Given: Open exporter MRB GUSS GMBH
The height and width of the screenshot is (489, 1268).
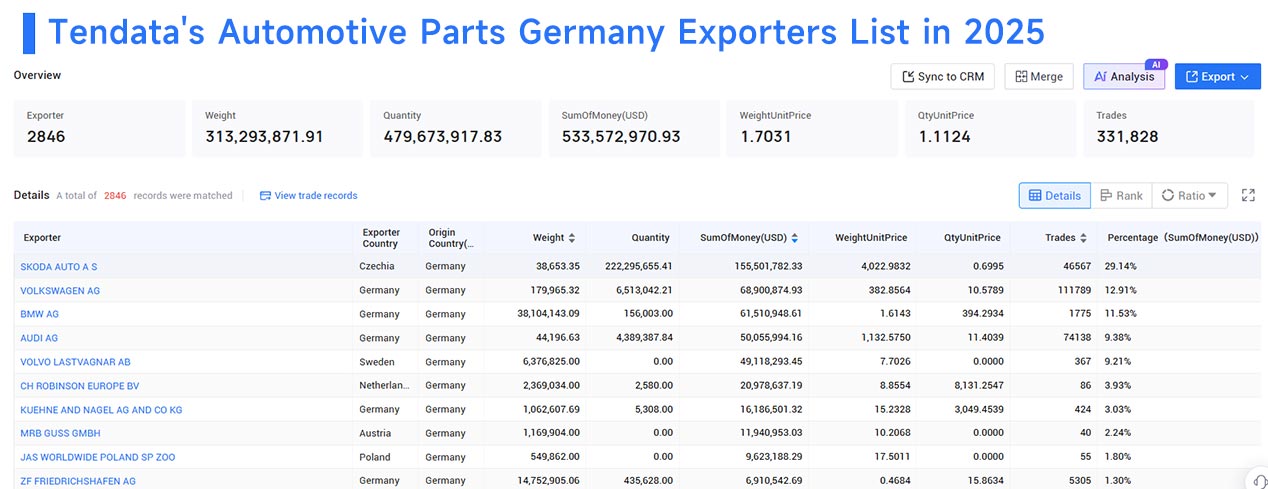Looking at the screenshot, I should [x=60, y=433].
